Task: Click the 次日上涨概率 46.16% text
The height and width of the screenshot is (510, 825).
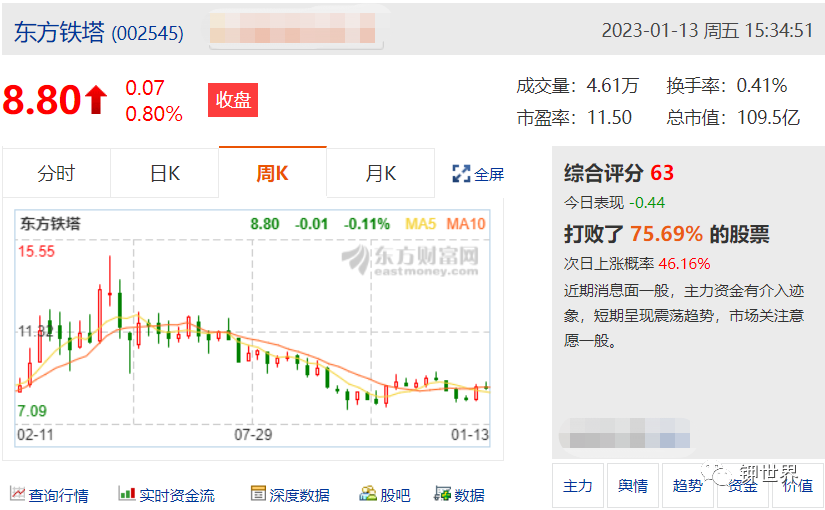Action: 637,264
